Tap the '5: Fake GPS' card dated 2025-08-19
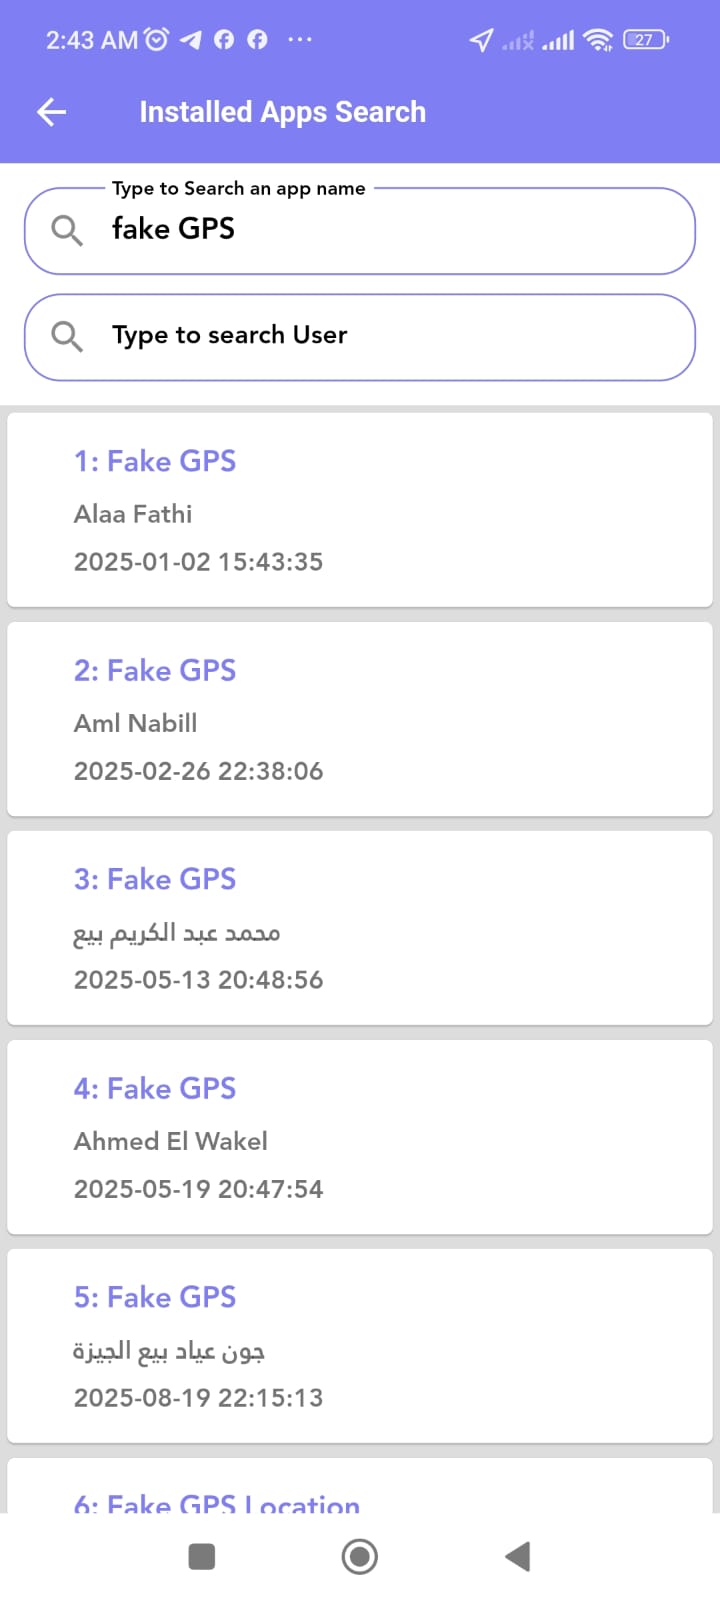This screenshot has height=1600, width=720. 360,1346
